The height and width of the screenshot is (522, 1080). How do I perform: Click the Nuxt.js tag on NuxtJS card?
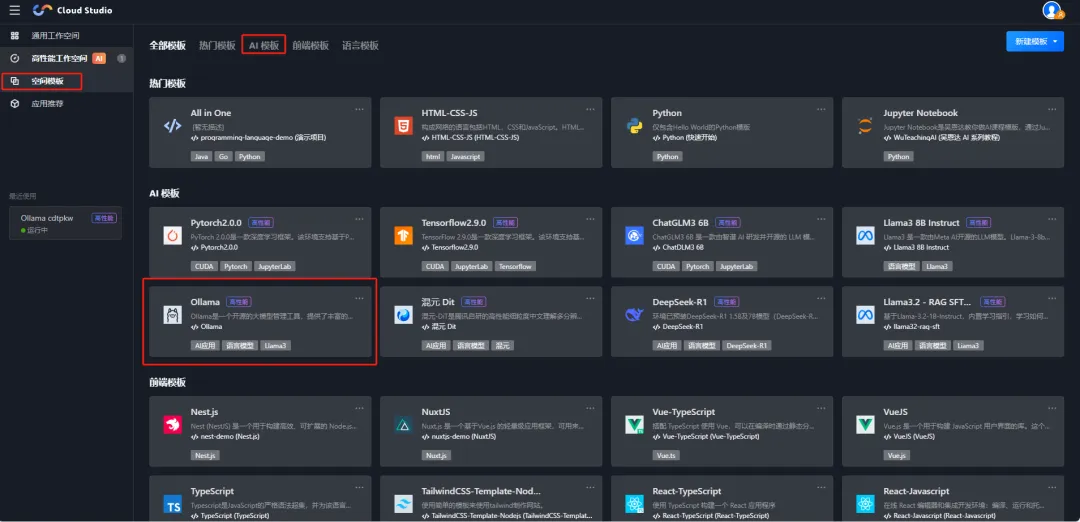pos(436,456)
